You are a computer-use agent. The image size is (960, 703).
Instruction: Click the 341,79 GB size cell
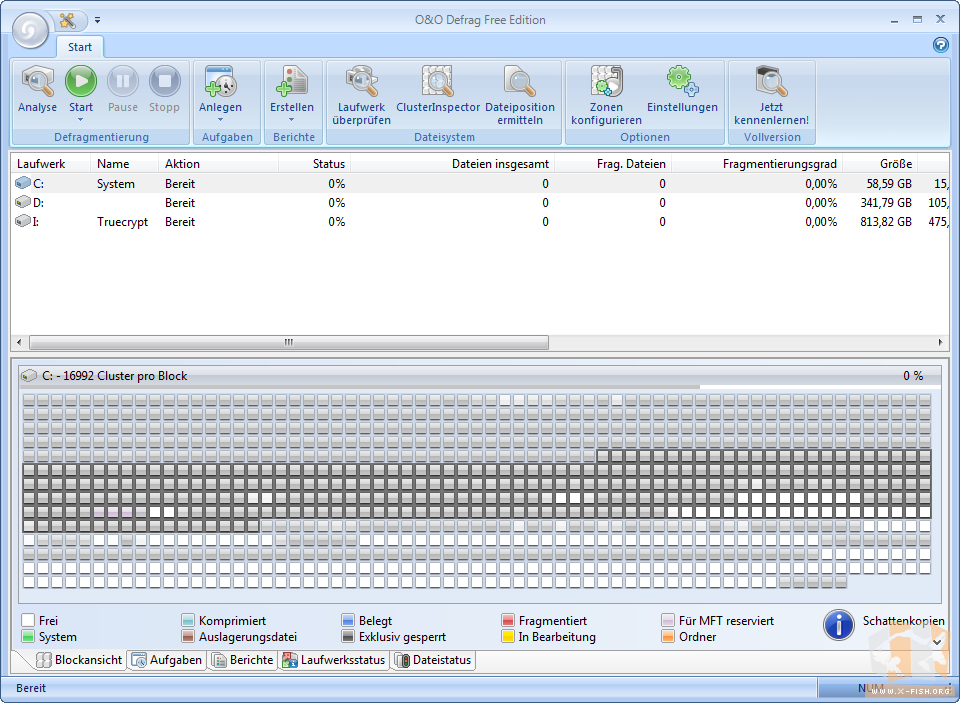(886, 203)
